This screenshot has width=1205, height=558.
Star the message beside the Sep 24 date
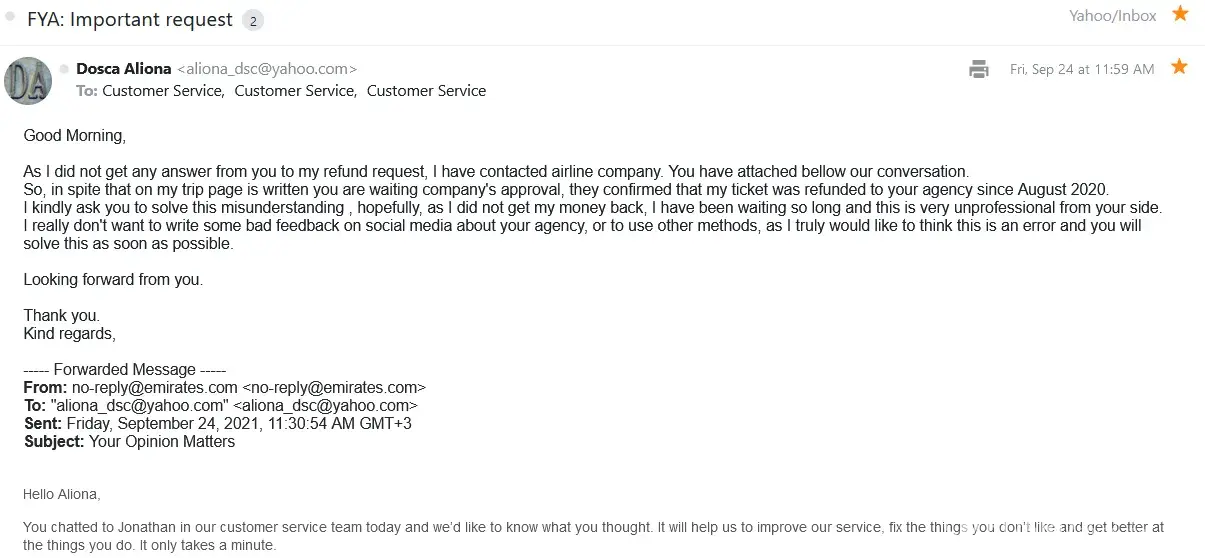(x=1179, y=67)
